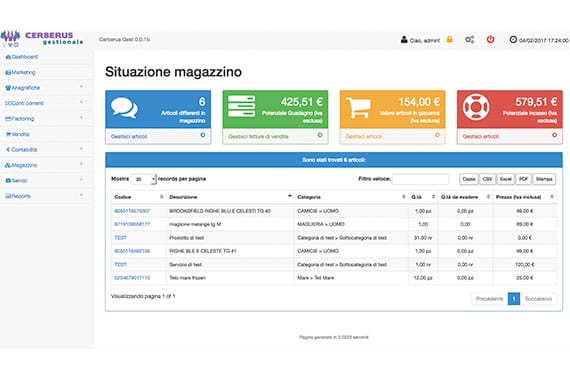570x380 pixels.
Task: Go to Precedente page
Action: 490,299
